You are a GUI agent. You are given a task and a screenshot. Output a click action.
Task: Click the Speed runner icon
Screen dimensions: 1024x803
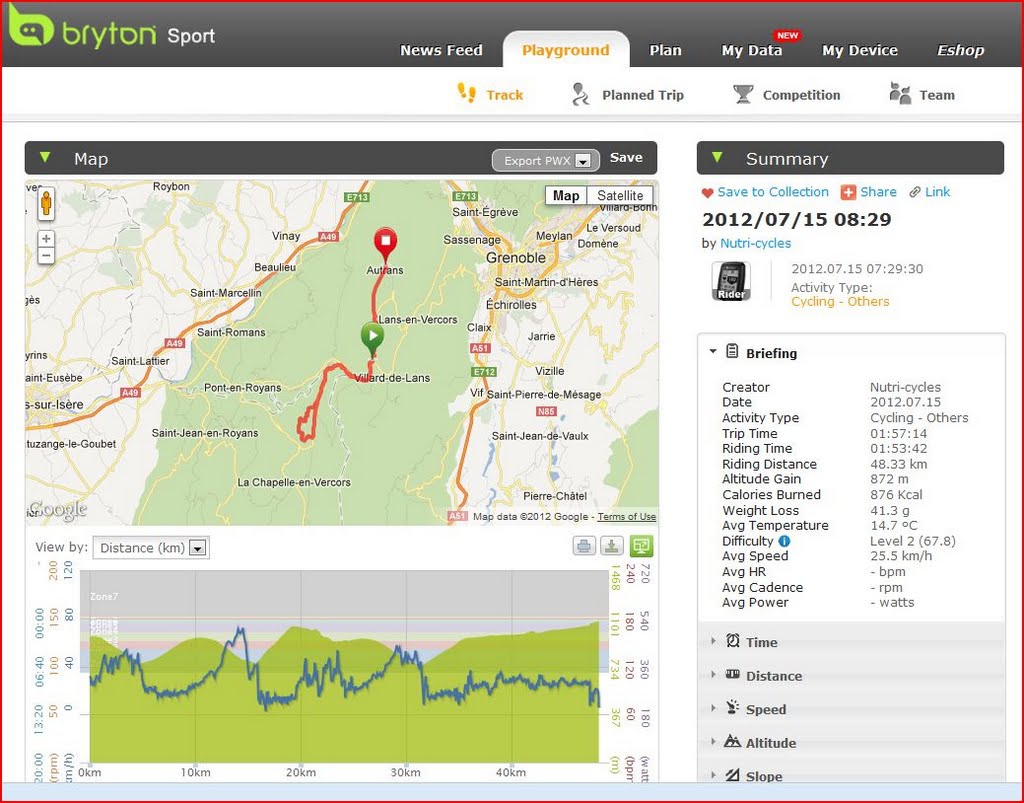tap(733, 708)
